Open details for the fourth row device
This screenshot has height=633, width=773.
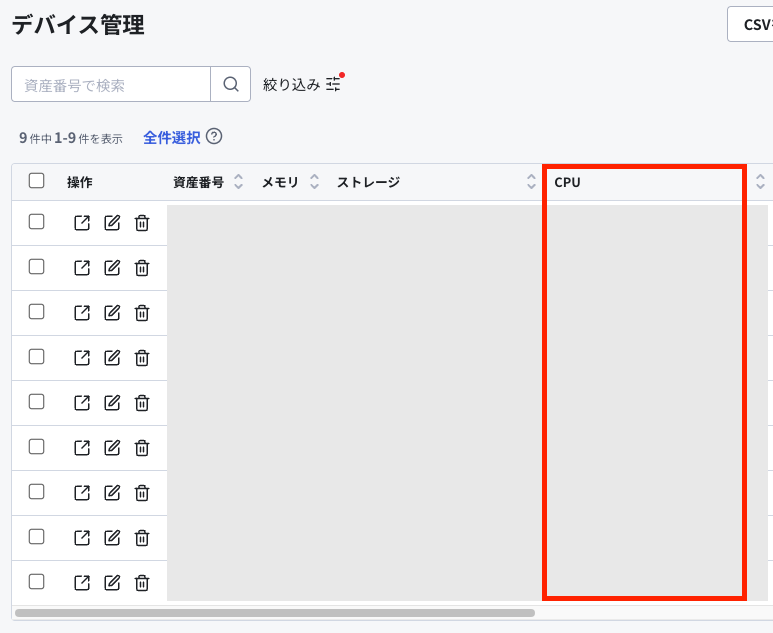pos(82,358)
